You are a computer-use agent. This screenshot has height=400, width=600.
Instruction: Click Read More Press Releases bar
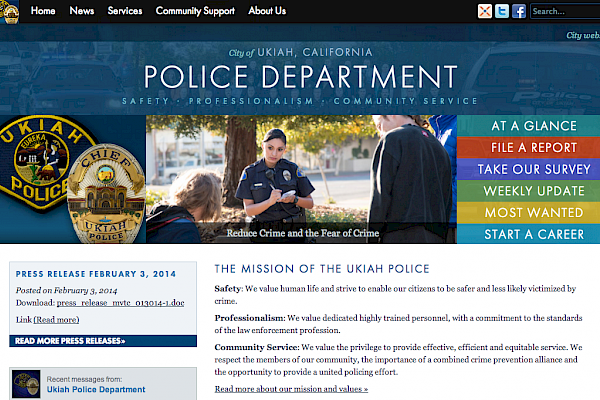coord(70,340)
